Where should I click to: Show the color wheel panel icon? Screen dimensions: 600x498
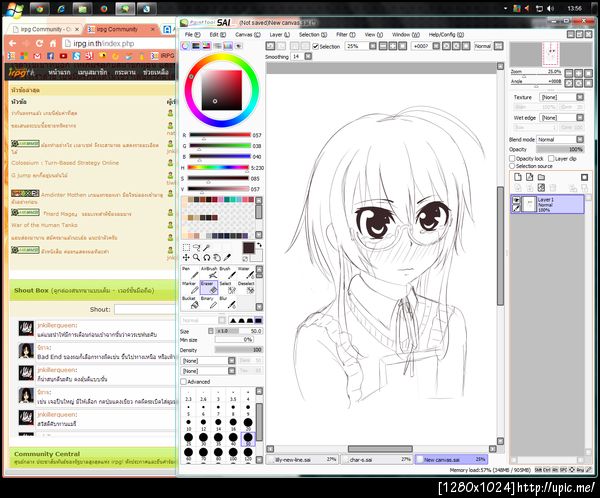click(x=185, y=46)
